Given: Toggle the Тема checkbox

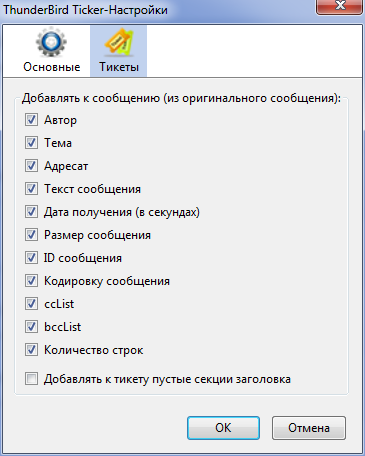Looking at the screenshot, I should pos(31,143).
